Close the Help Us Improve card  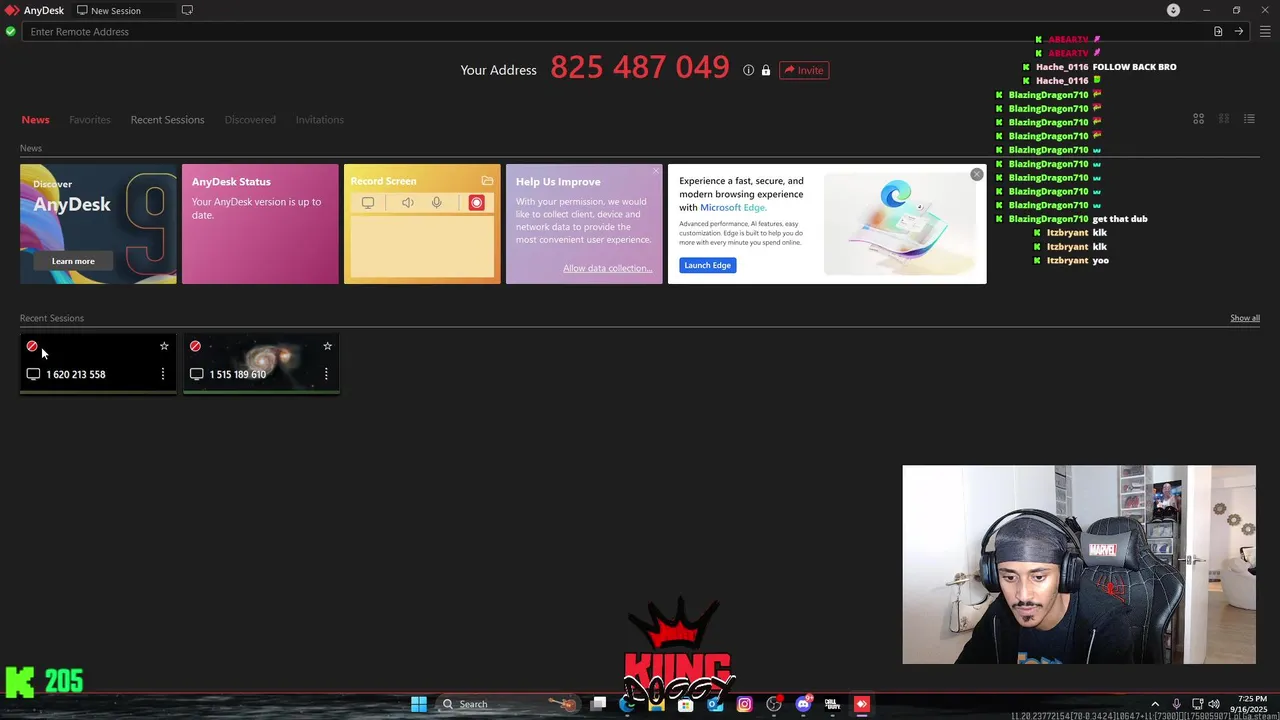tap(656, 170)
